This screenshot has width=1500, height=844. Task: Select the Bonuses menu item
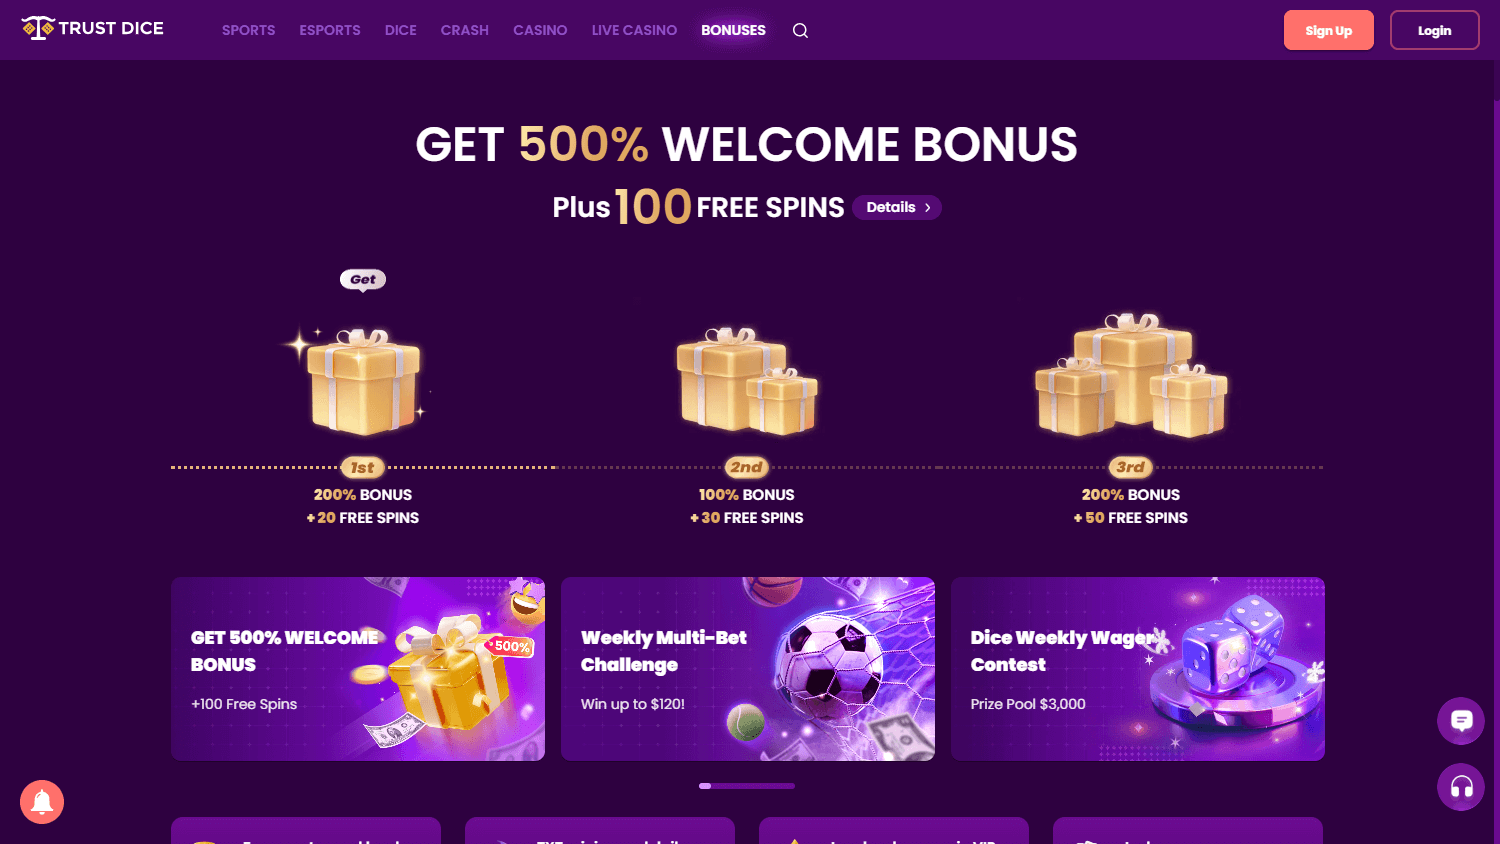pos(733,30)
